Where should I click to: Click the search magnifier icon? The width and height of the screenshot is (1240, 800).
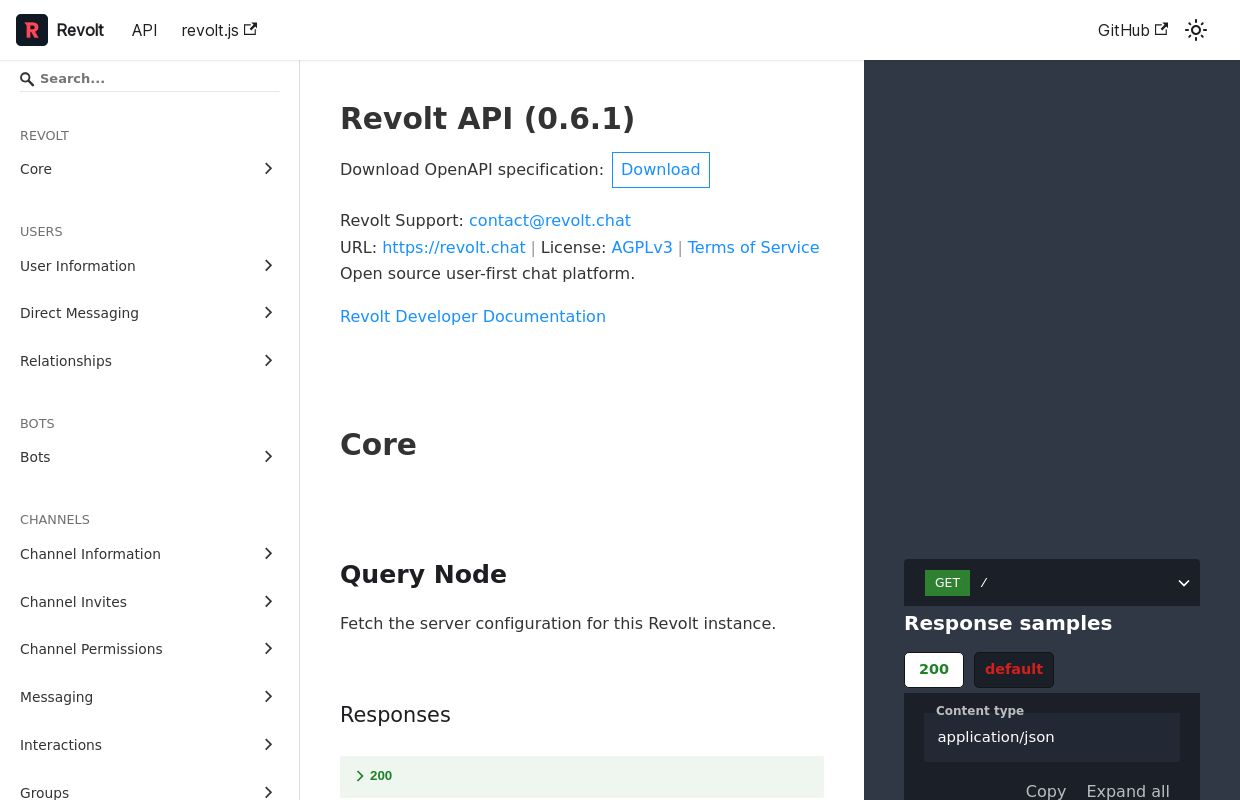[x=27, y=79]
